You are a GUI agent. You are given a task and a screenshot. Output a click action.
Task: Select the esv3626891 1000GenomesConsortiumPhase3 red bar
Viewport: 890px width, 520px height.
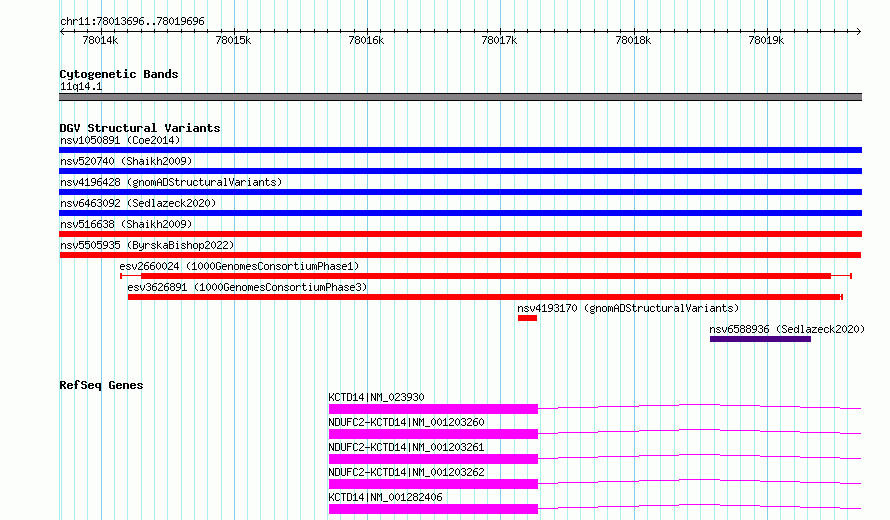485,297
